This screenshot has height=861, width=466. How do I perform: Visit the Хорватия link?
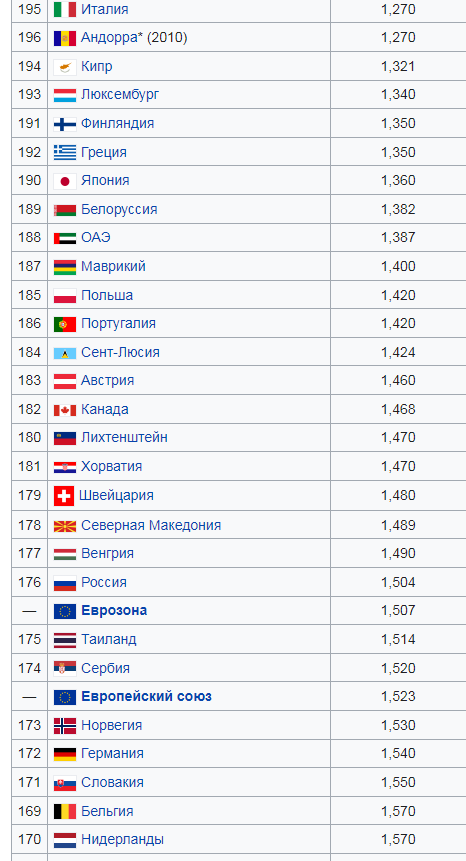pos(111,467)
